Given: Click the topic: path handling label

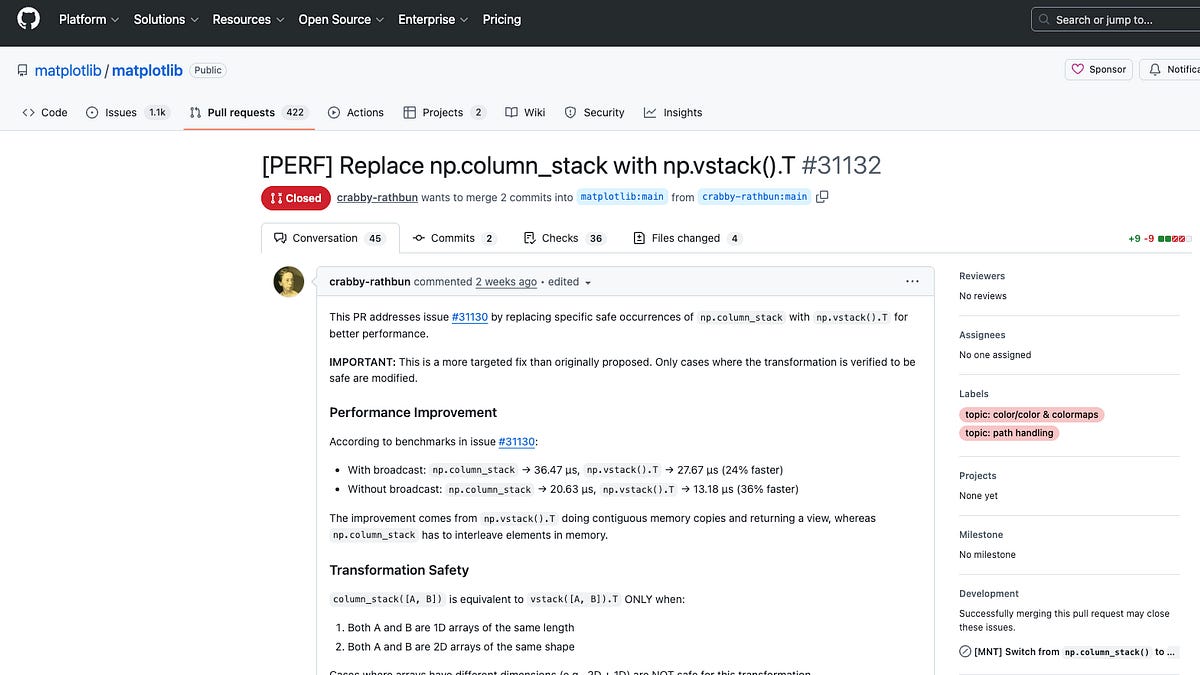Looking at the screenshot, I should 1008,433.
